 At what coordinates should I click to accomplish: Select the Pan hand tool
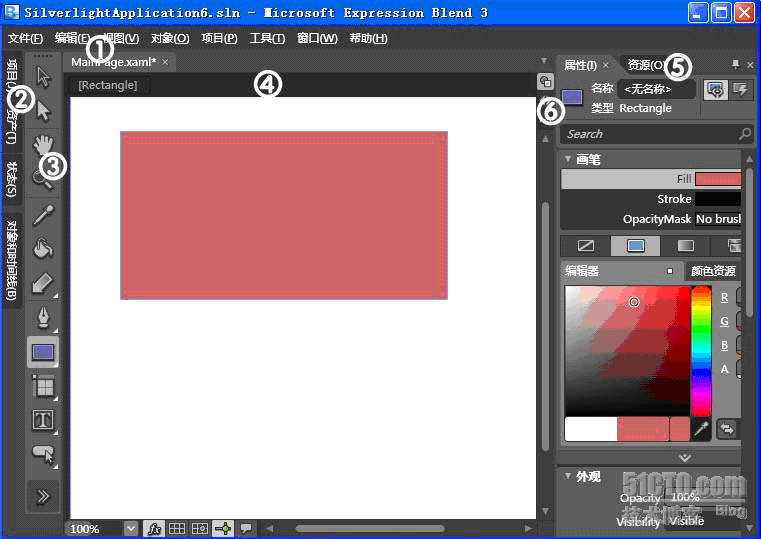43,144
